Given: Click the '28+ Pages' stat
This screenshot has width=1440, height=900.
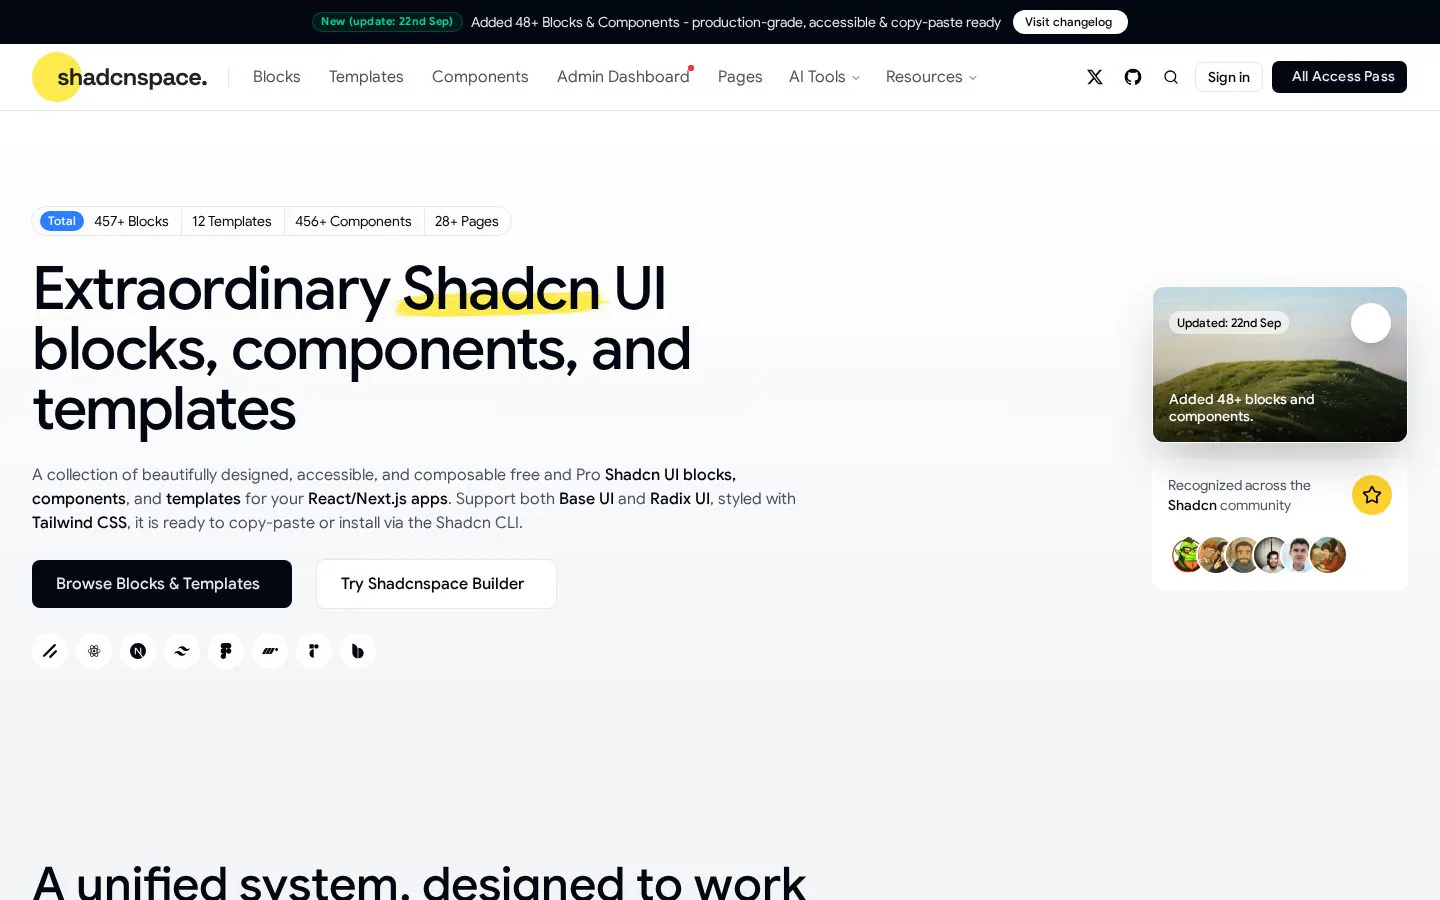Looking at the screenshot, I should [467, 221].
